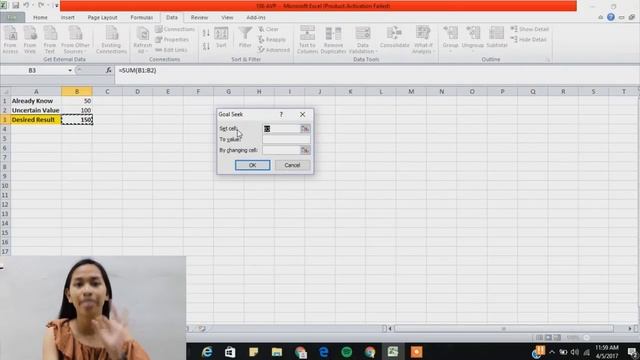Click Text to Columns icon
Viewport: 640px width, 360px height.
point(307,40)
